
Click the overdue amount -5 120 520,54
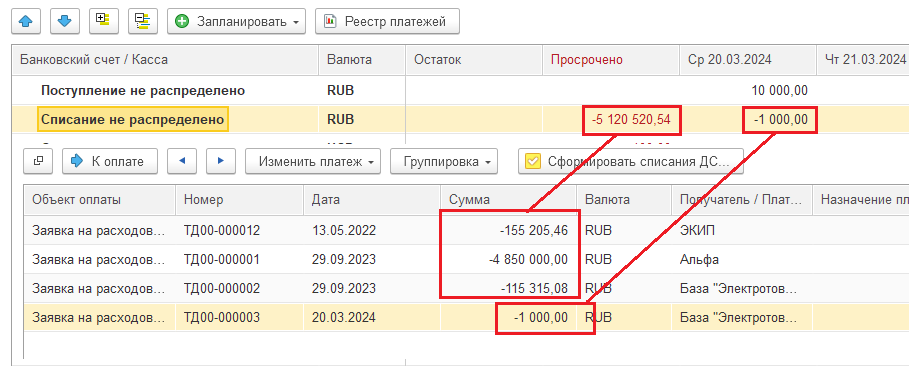coord(631,119)
